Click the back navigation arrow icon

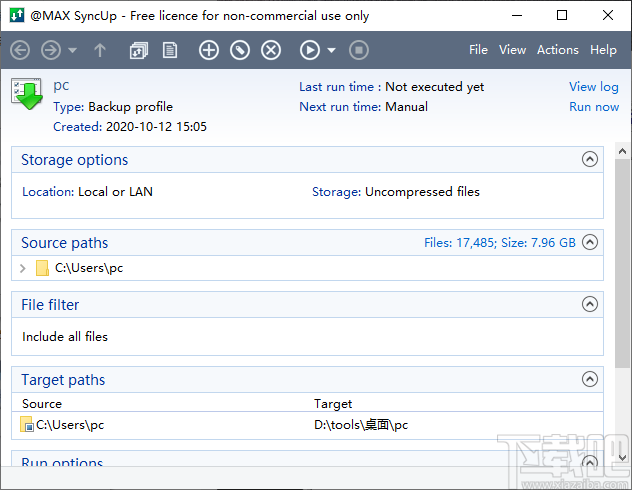tap(20, 50)
